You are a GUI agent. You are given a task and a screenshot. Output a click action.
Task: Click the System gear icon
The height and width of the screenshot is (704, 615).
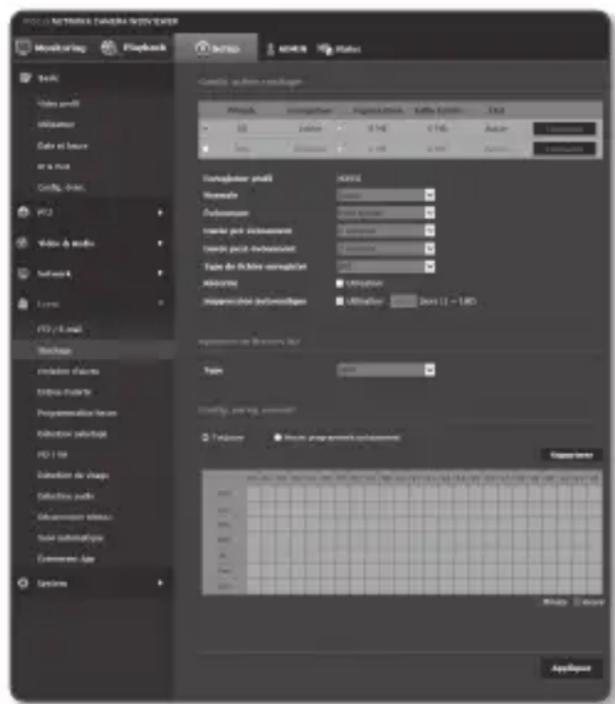coord(22,583)
